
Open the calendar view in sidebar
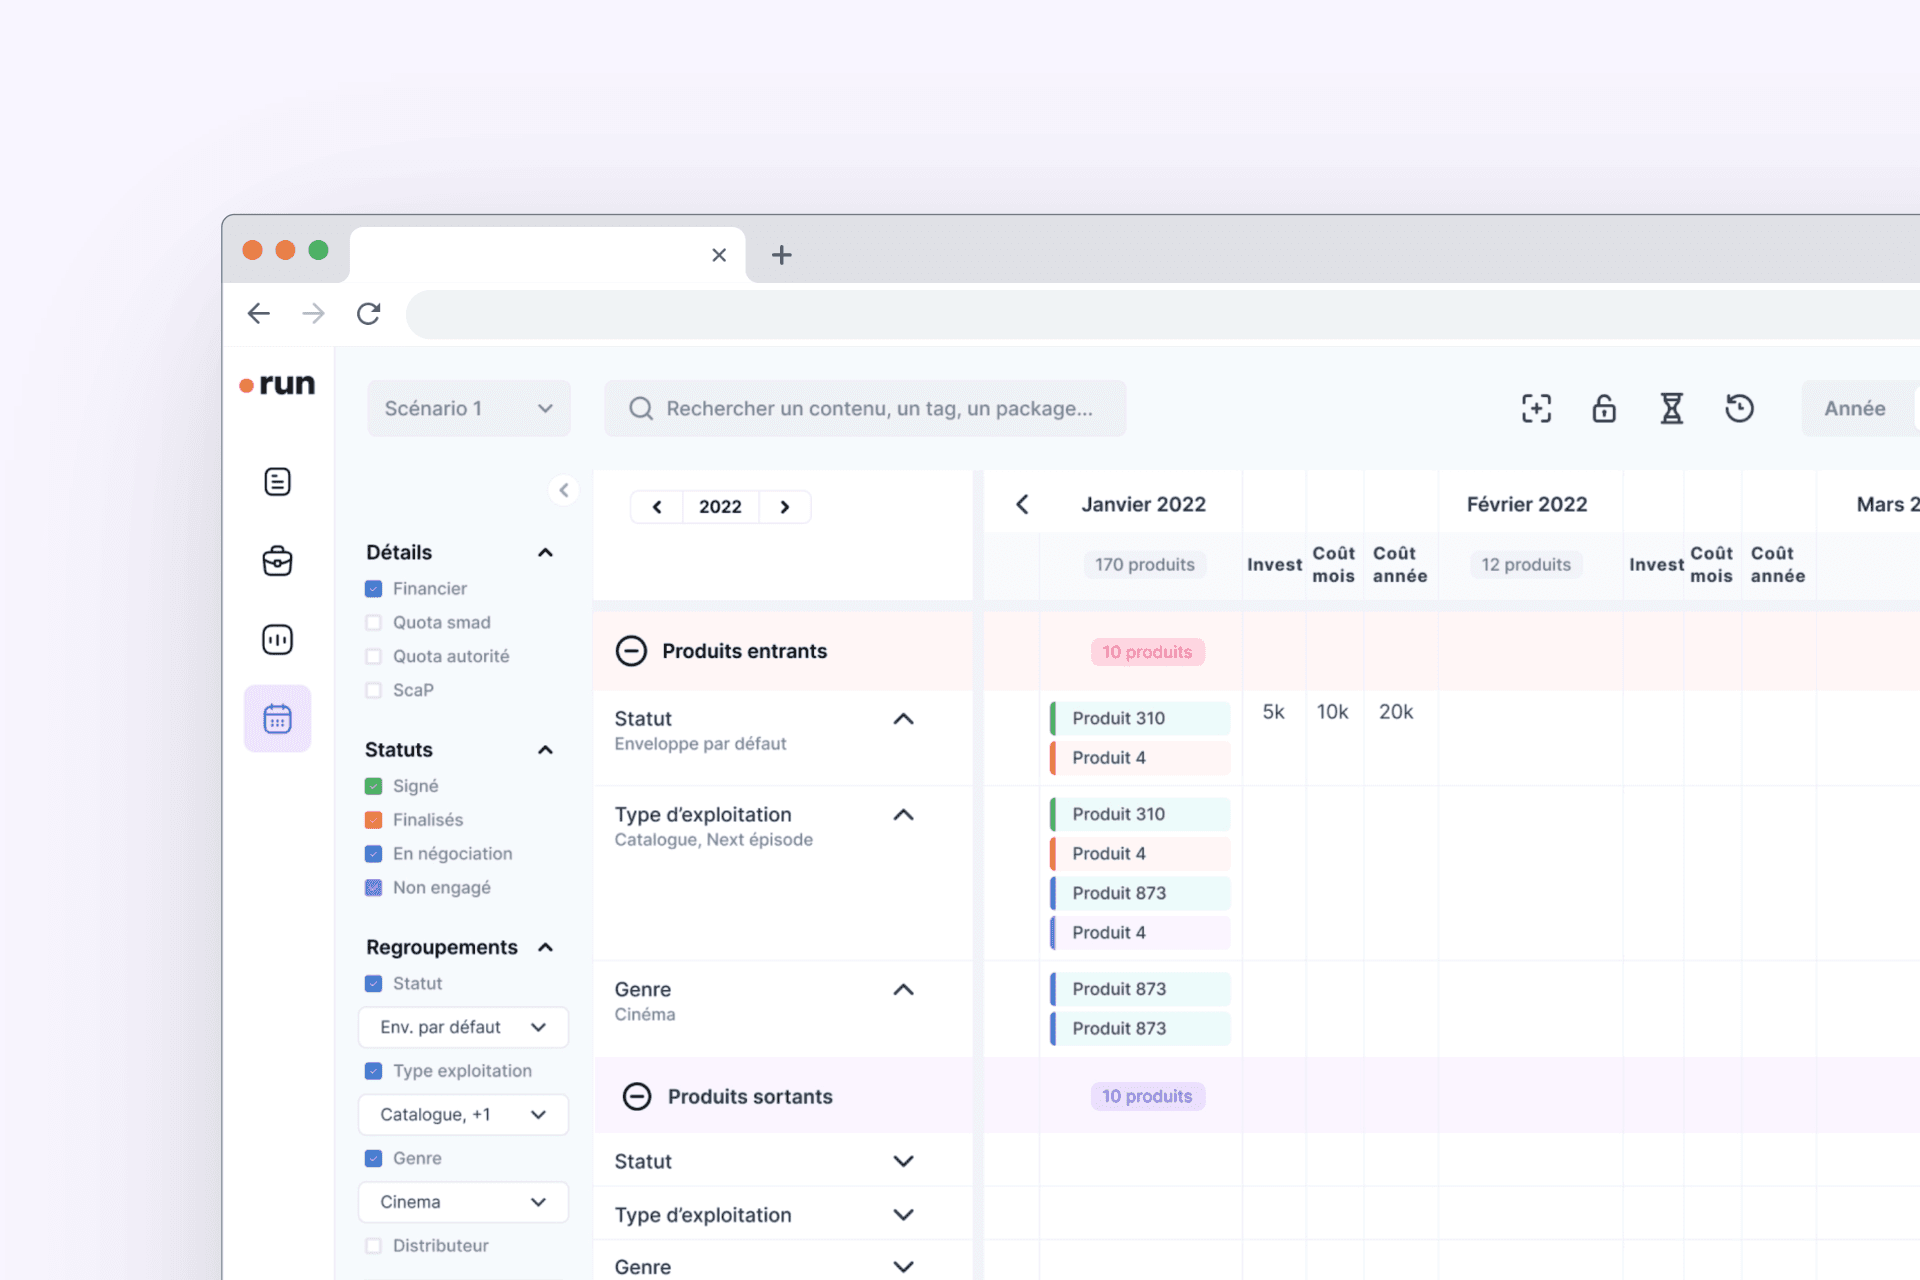(277, 718)
